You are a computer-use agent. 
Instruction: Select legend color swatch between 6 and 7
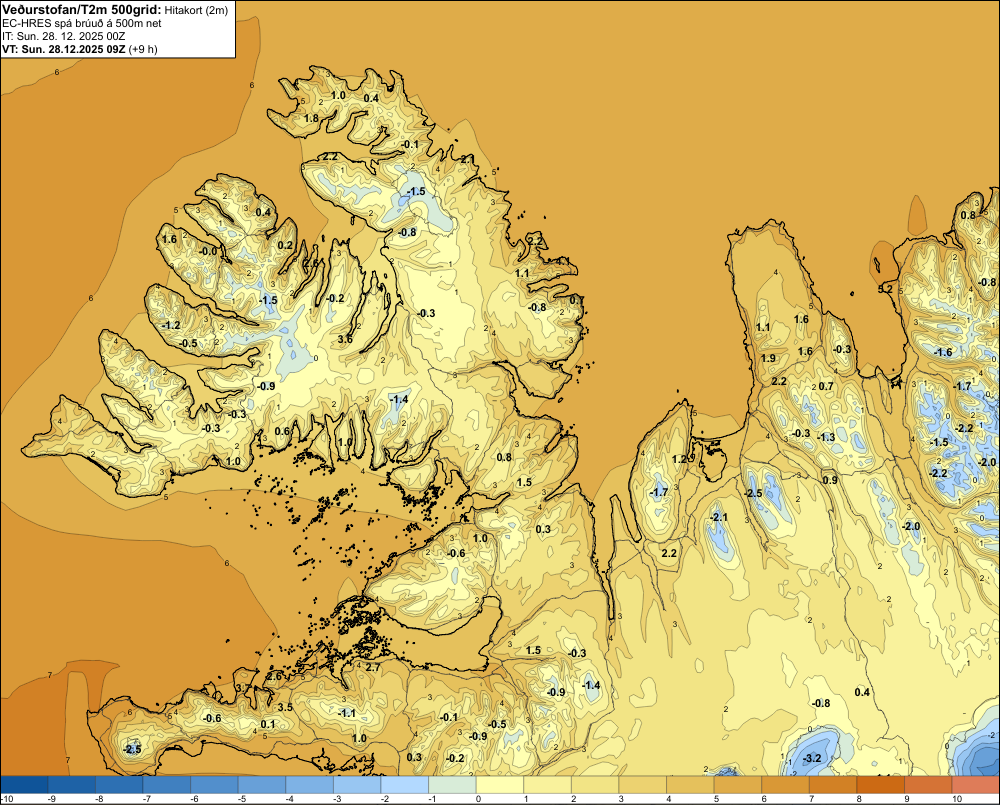point(786,785)
